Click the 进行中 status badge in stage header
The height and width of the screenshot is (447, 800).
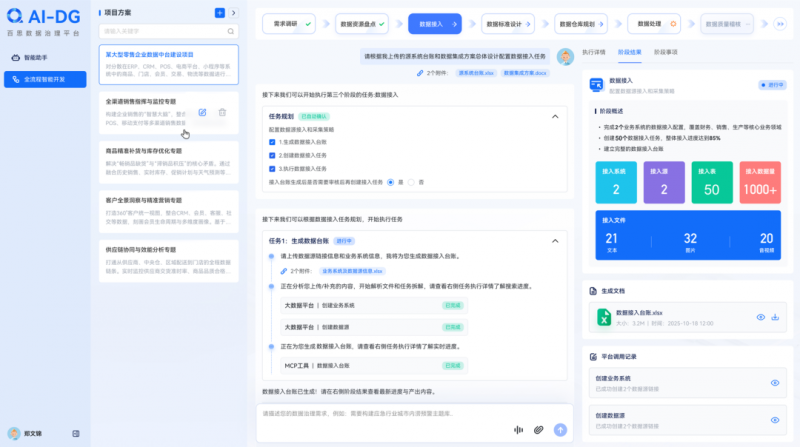point(772,85)
